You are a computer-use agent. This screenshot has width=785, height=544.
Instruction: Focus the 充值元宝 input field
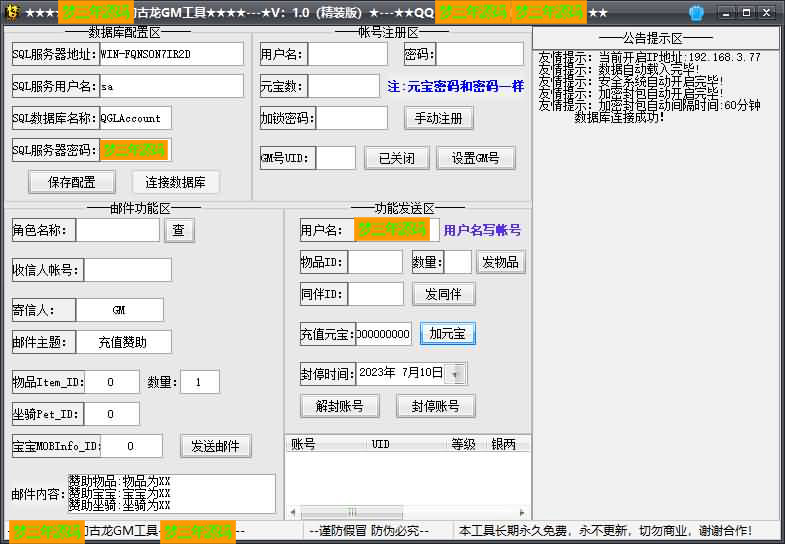383,334
